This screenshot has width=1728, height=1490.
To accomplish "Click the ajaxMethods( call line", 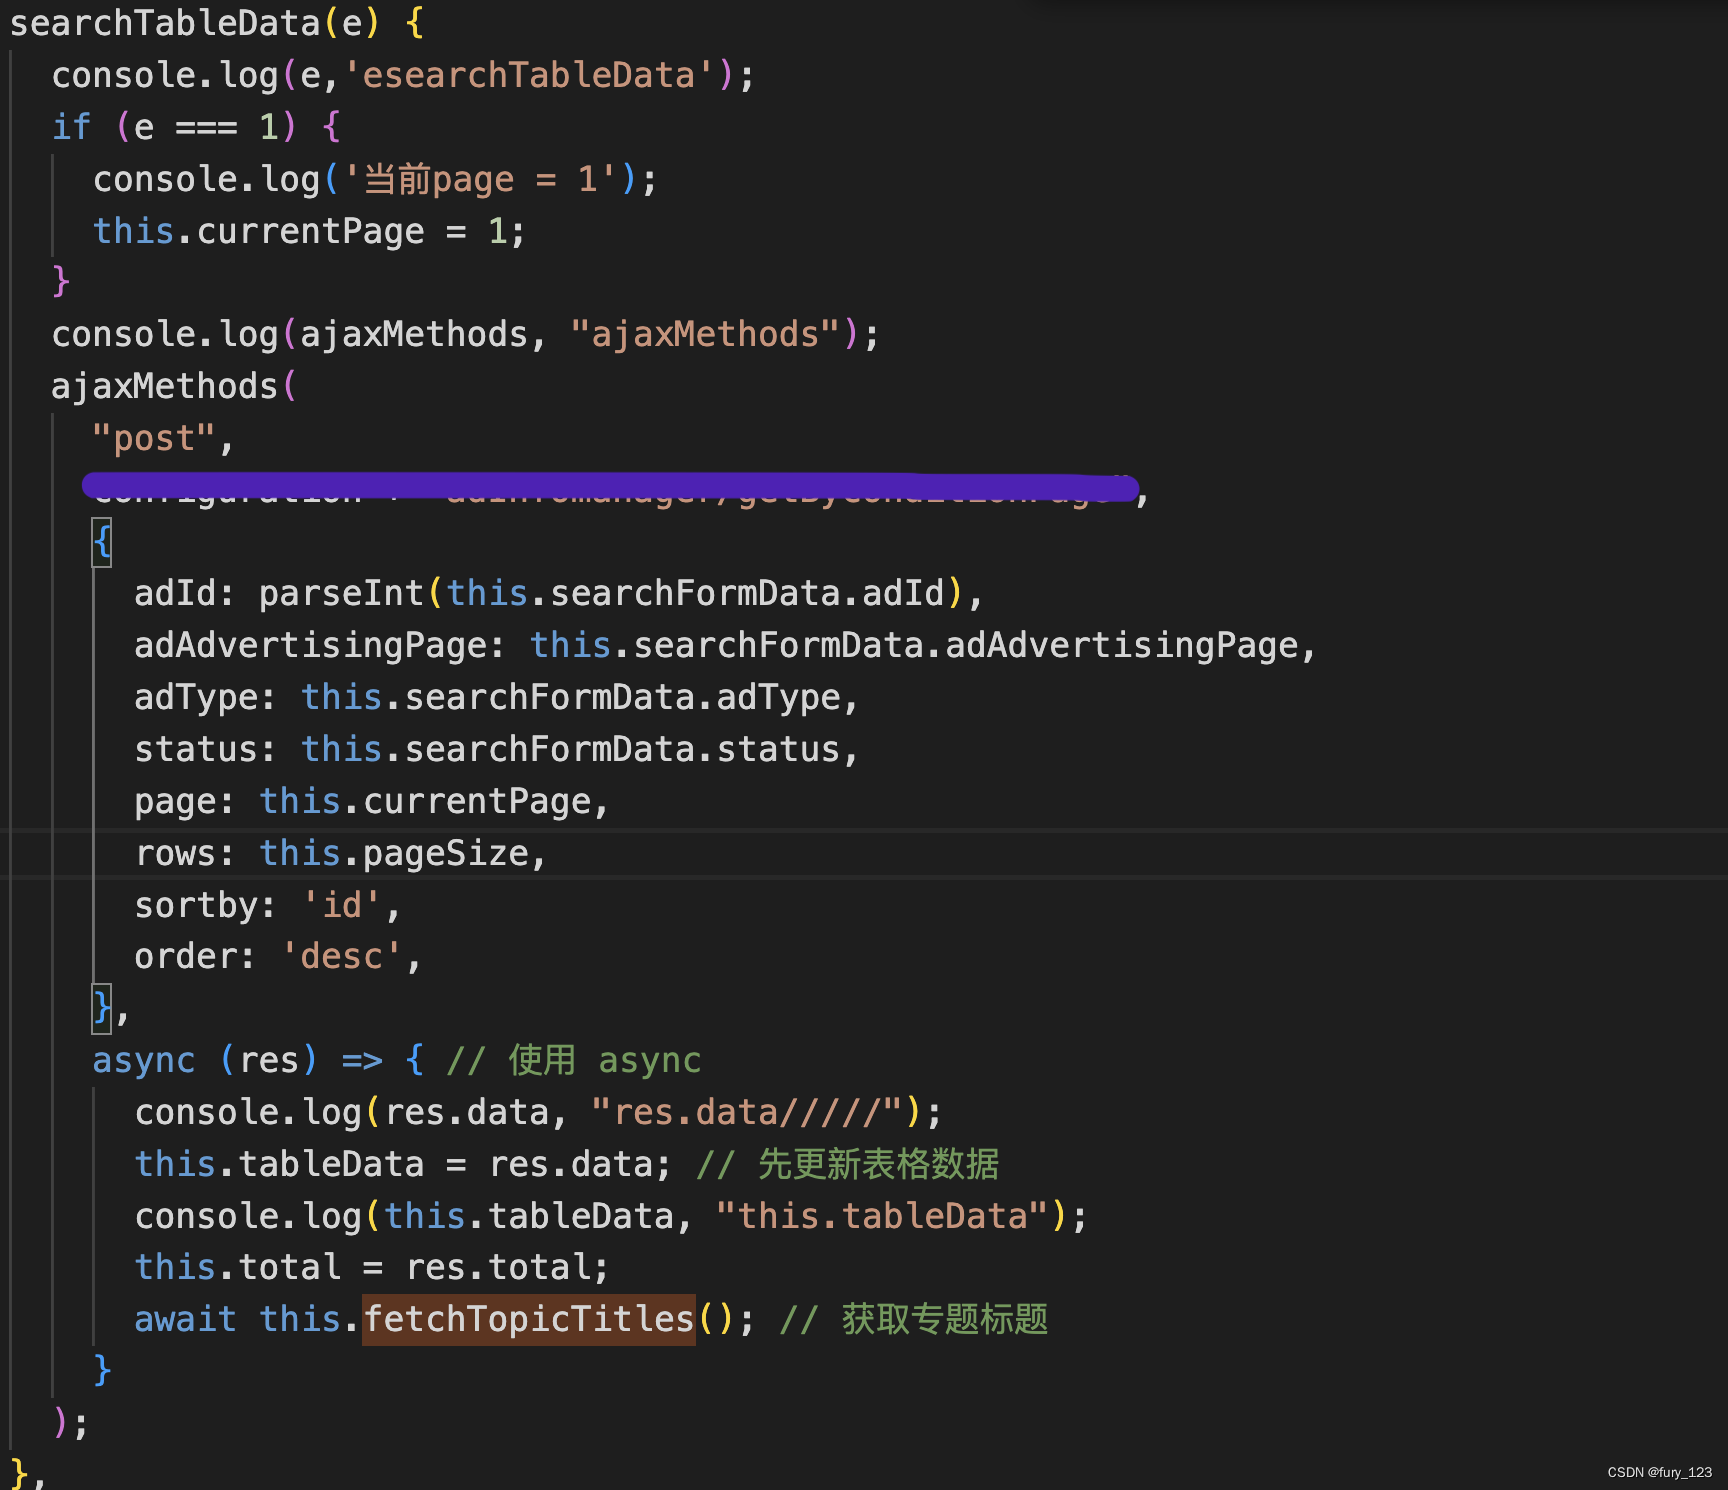I will coord(174,386).
